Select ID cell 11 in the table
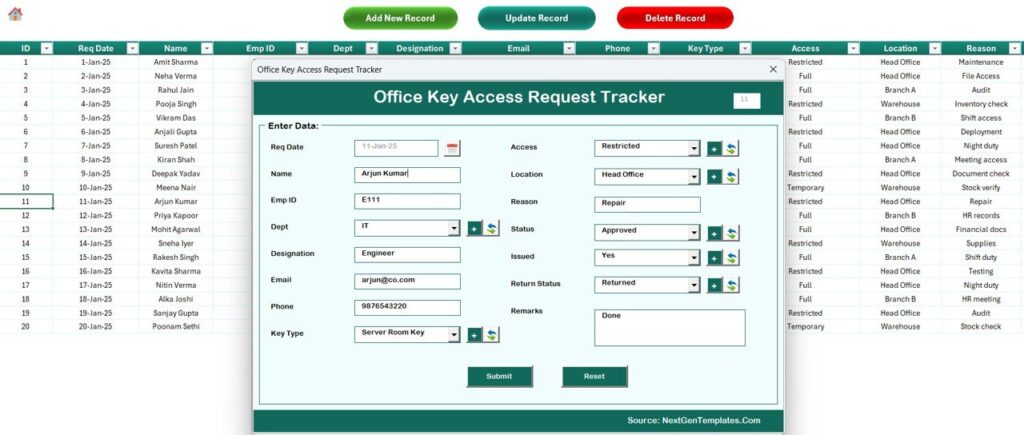The image size is (1024, 435). pos(26,201)
